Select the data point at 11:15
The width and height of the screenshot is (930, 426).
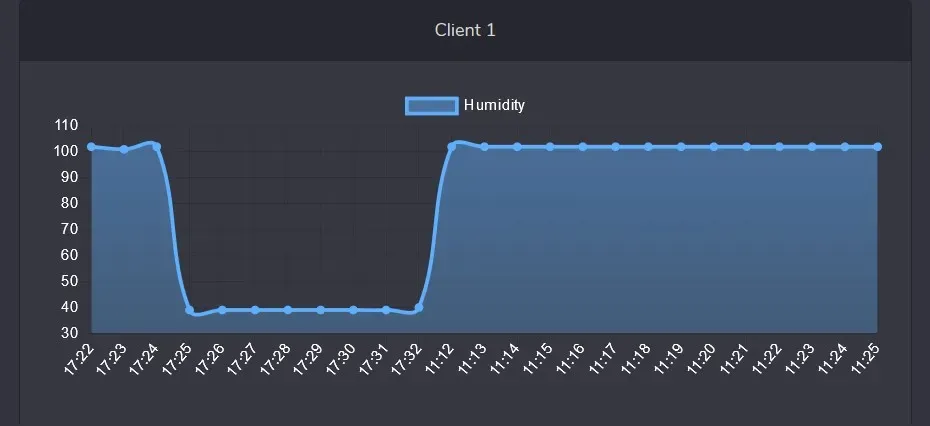(550, 147)
